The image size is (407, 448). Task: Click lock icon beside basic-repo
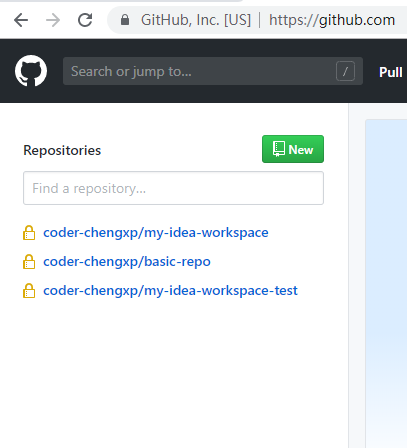tap(29, 262)
